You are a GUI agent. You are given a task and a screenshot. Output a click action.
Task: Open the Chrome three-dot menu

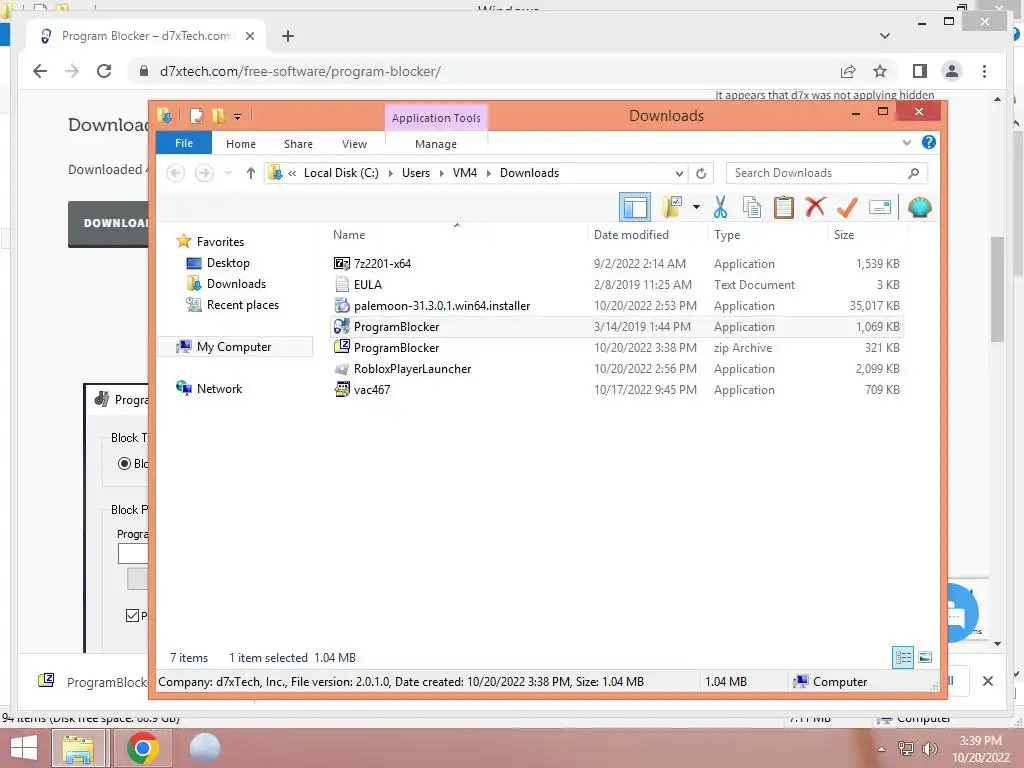click(x=984, y=71)
